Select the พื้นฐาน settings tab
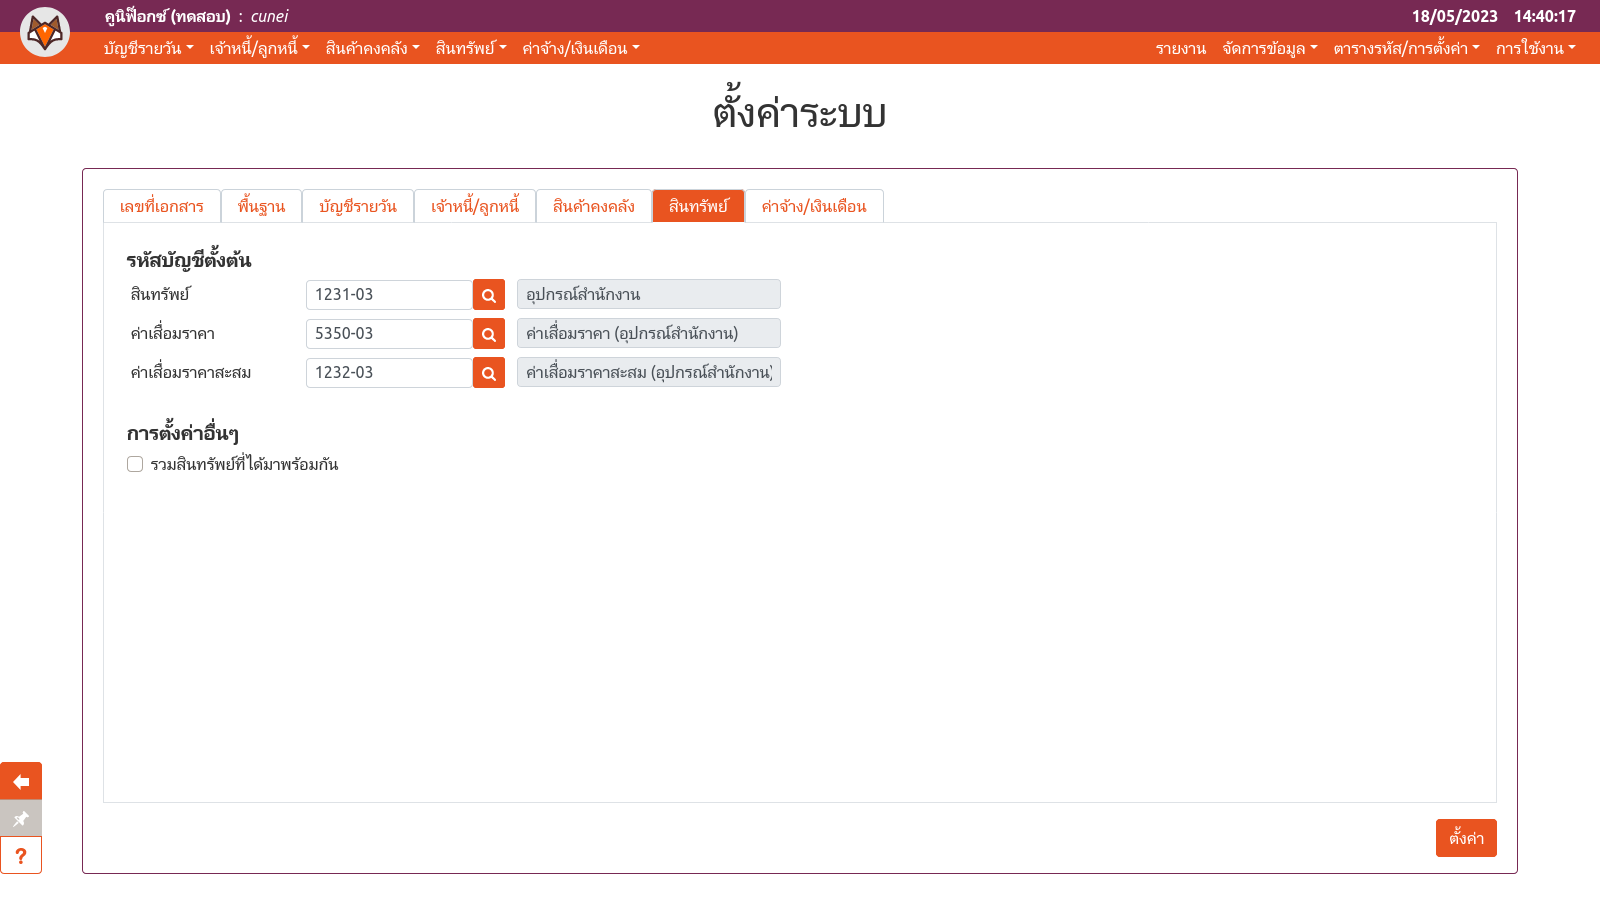Viewport: 1600px width, 900px height. click(261, 206)
